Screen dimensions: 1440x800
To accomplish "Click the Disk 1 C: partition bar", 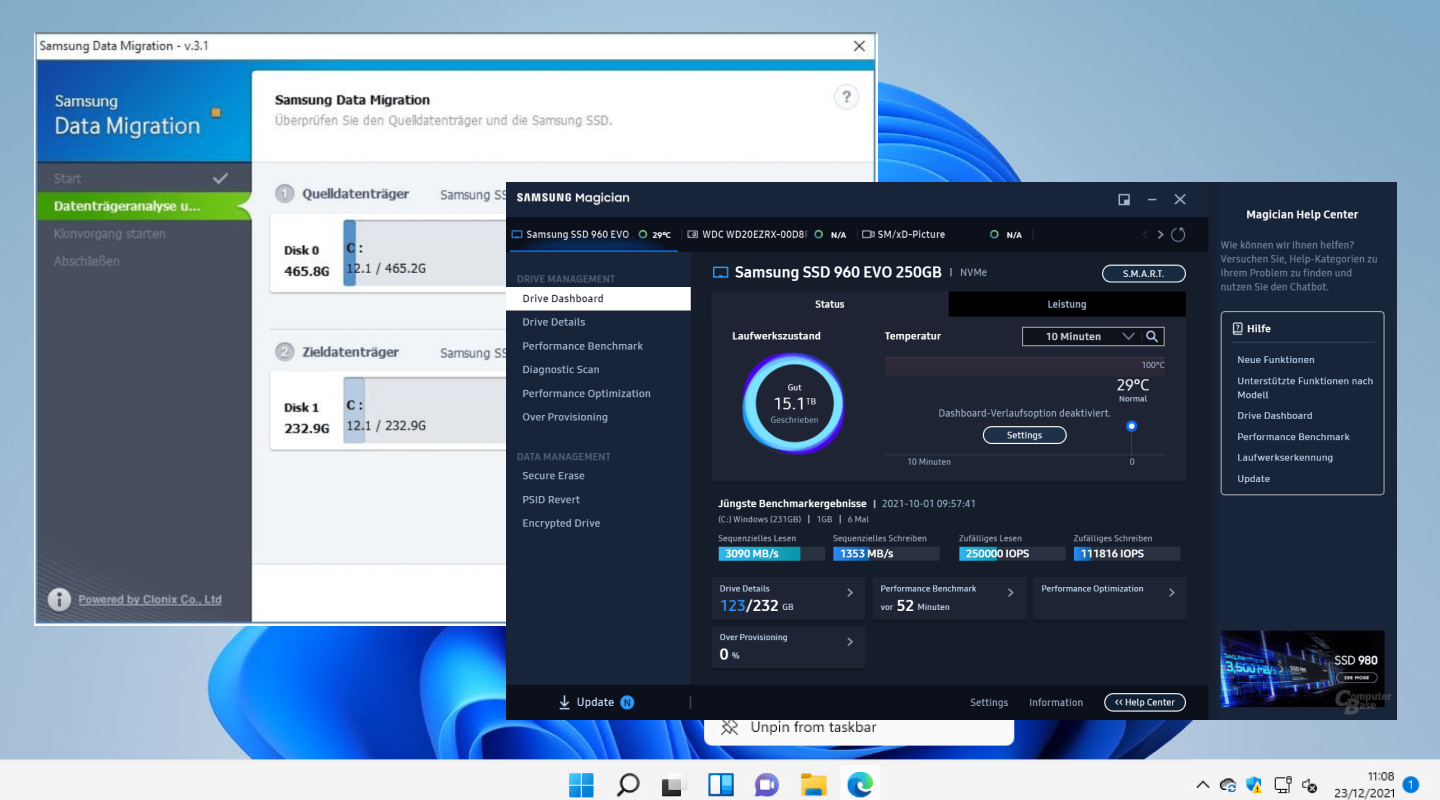I will [424, 411].
